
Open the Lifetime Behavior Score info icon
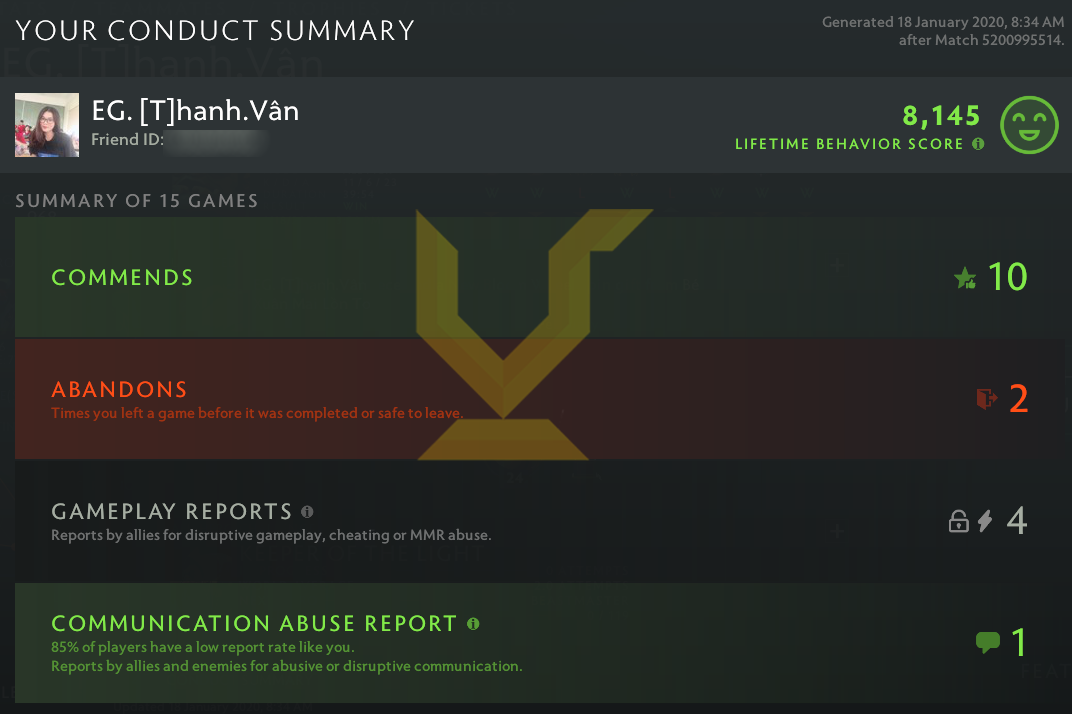pyautogui.click(x=978, y=144)
